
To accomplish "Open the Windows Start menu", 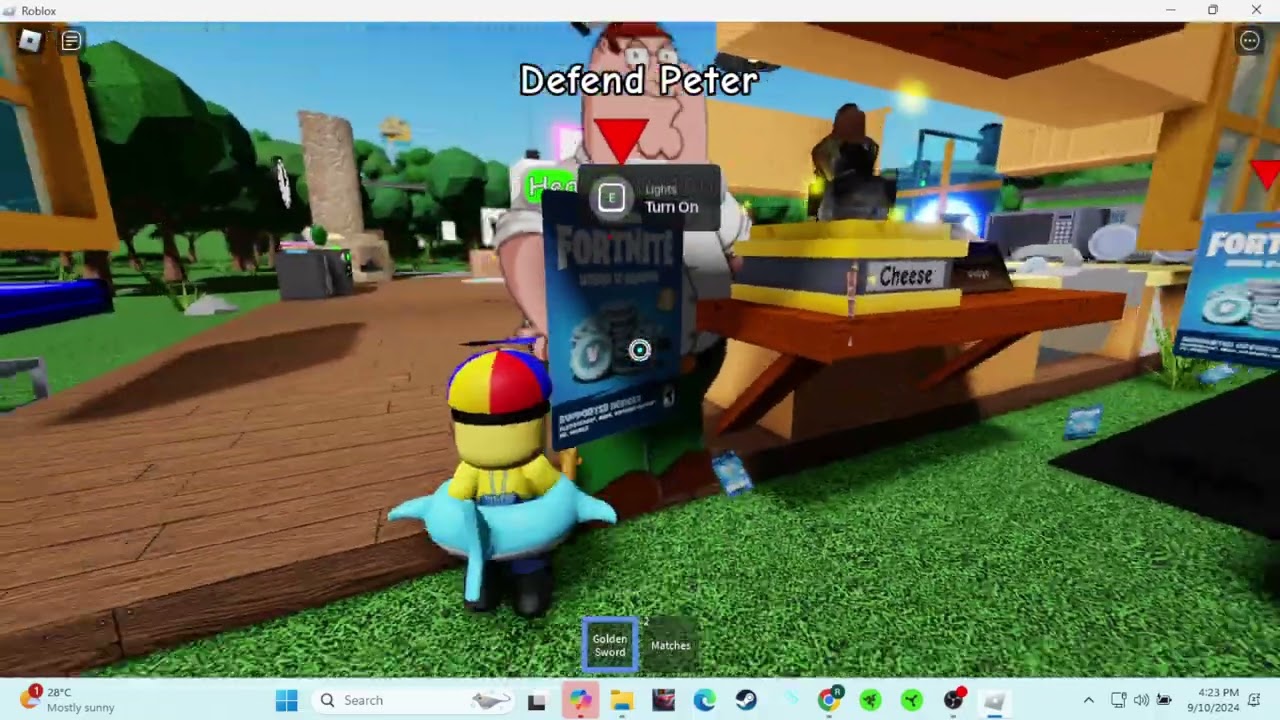I will click(286, 700).
